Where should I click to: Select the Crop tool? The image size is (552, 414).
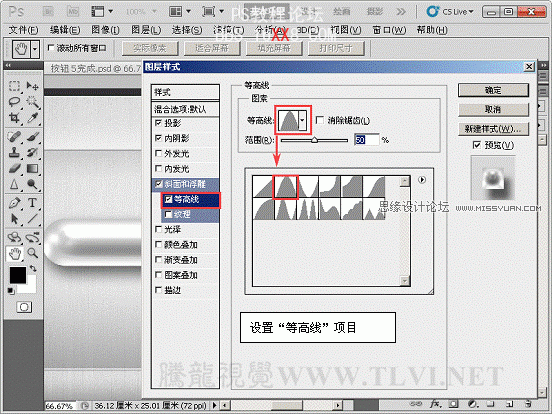point(14,118)
